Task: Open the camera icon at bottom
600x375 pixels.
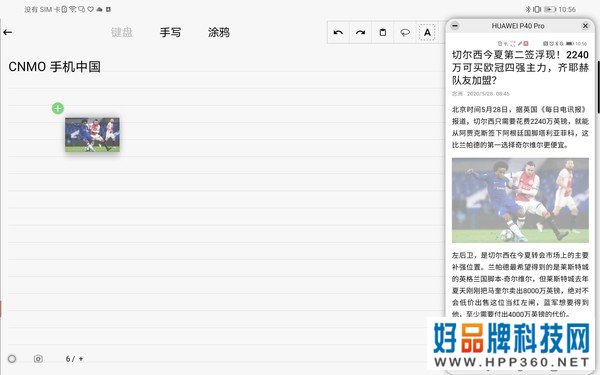Action: 38,359
